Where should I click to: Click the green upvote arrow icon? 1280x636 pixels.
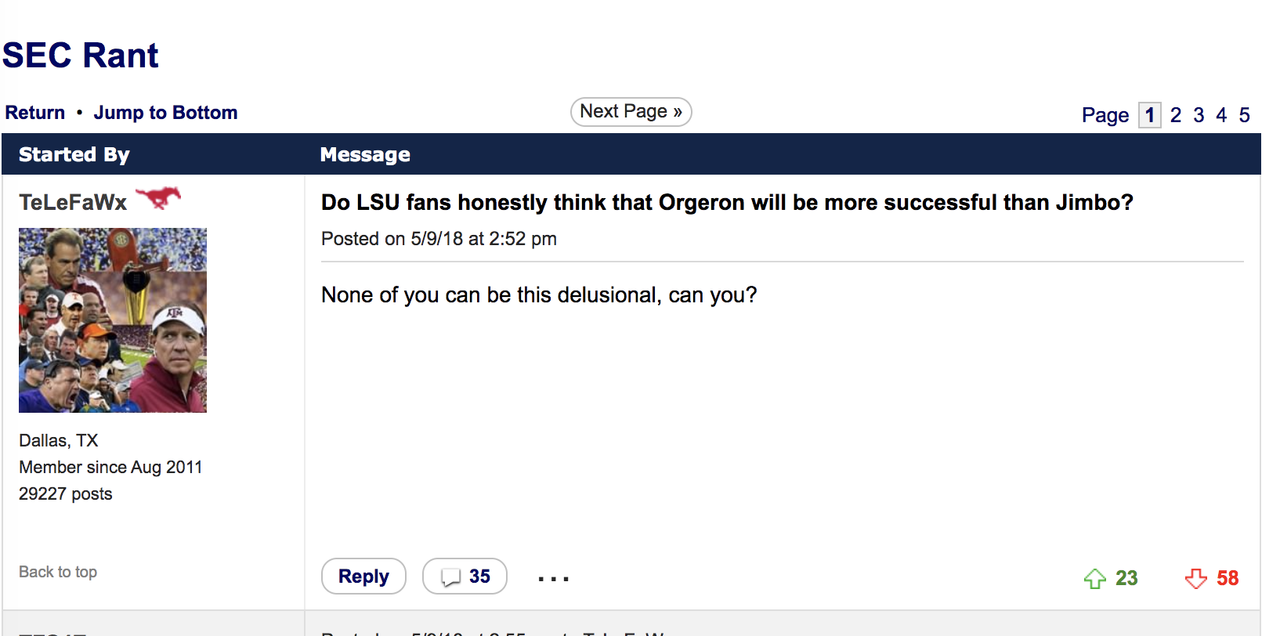click(x=1095, y=578)
